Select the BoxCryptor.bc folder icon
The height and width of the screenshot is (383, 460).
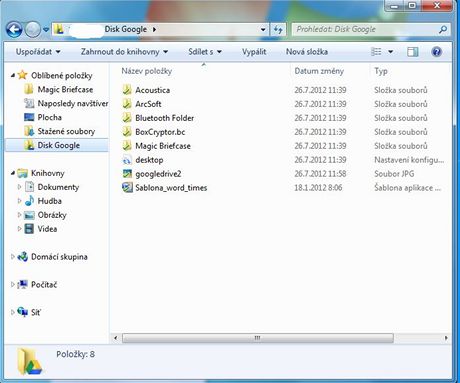[127, 132]
